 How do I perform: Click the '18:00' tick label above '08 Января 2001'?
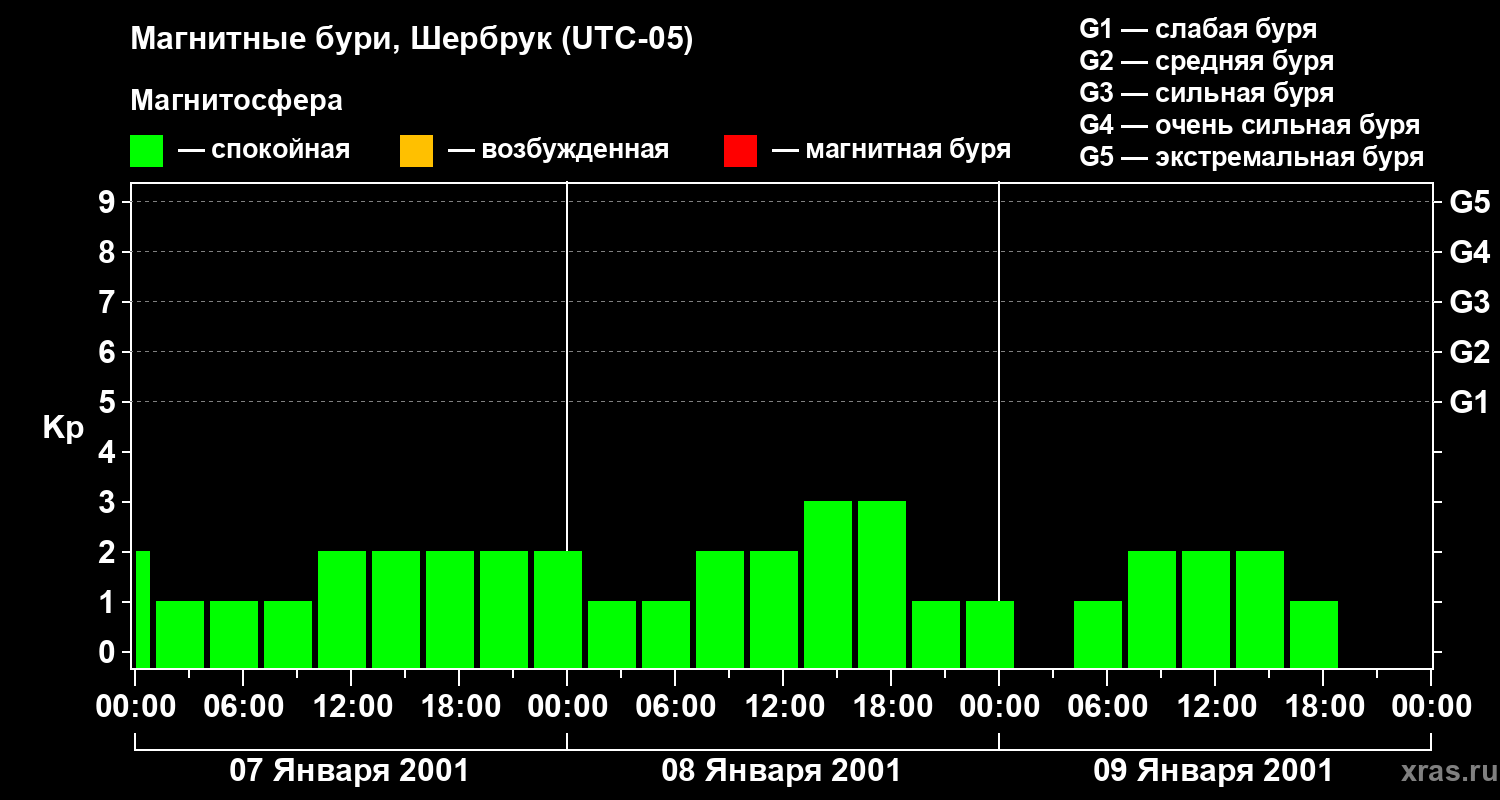pyautogui.click(x=891, y=706)
